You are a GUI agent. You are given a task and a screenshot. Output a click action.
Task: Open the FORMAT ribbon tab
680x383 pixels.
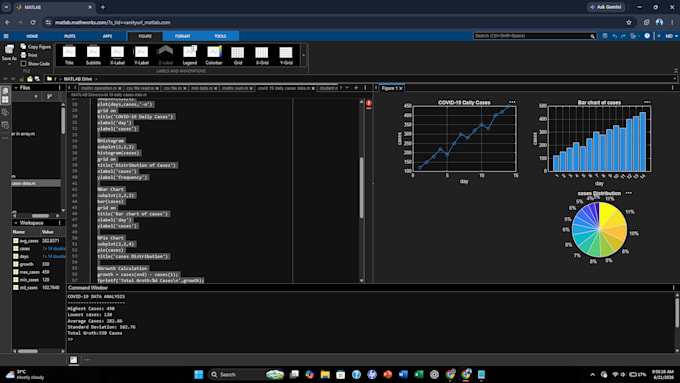coord(183,36)
